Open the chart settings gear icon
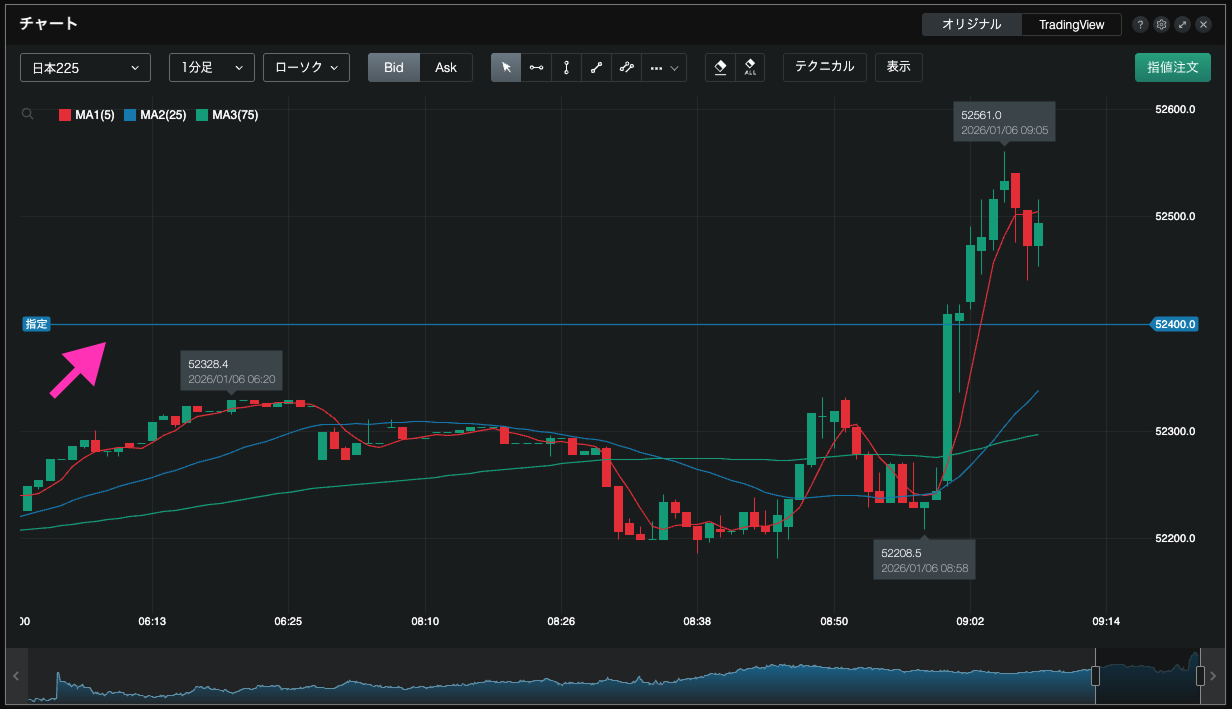1232x709 pixels. pos(1161,24)
